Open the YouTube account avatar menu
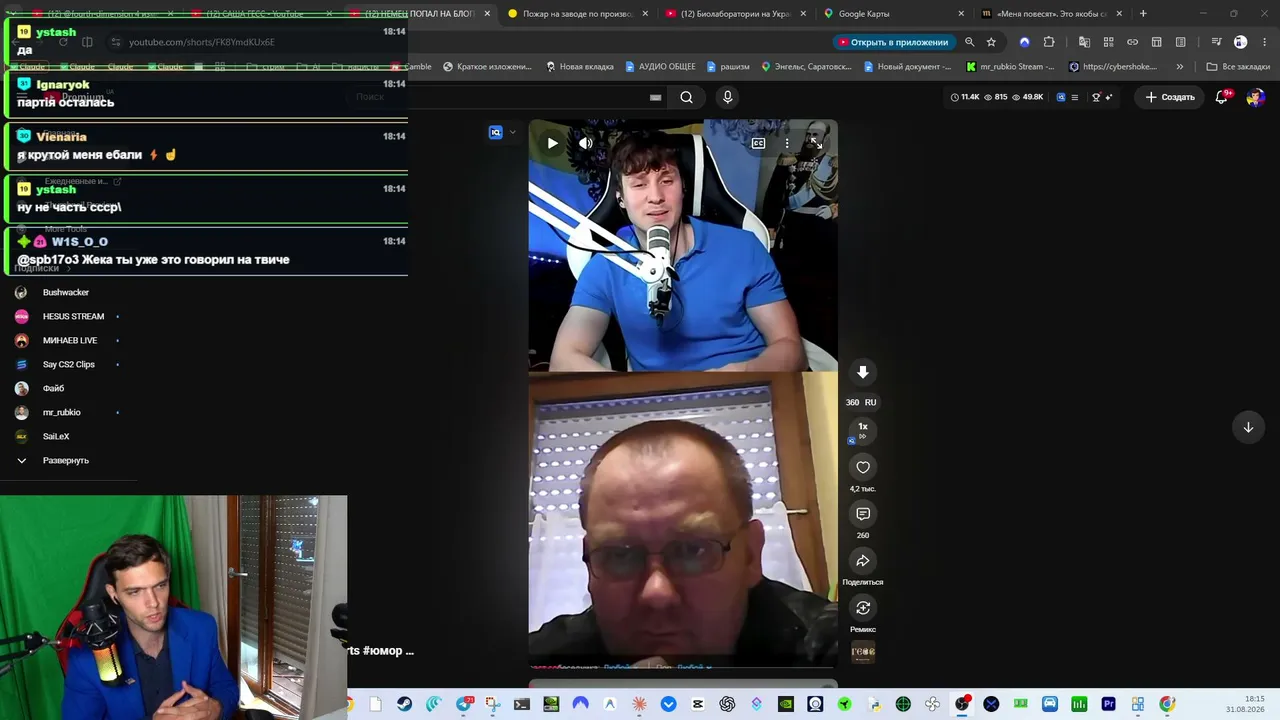Viewport: 1280px width, 720px height. click(1256, 97)
